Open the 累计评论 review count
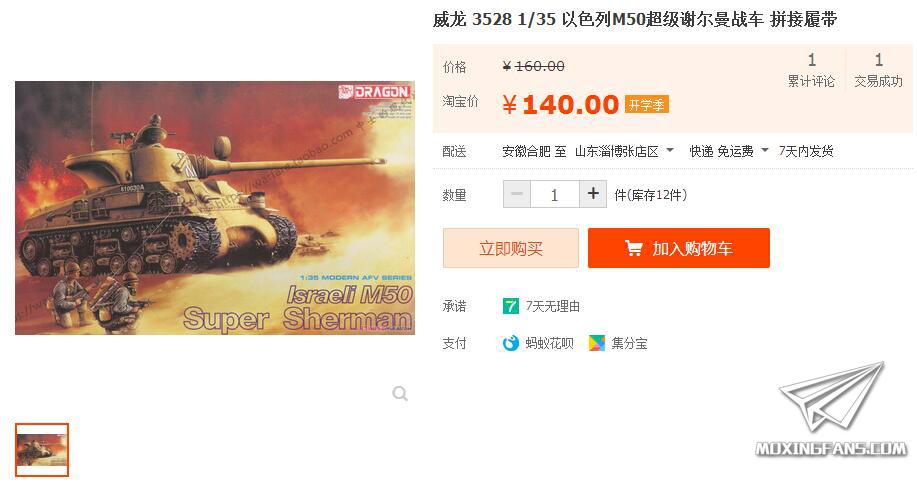Image resolution: width=917 pixels, height=484 pixels. [x=811, y=70]
